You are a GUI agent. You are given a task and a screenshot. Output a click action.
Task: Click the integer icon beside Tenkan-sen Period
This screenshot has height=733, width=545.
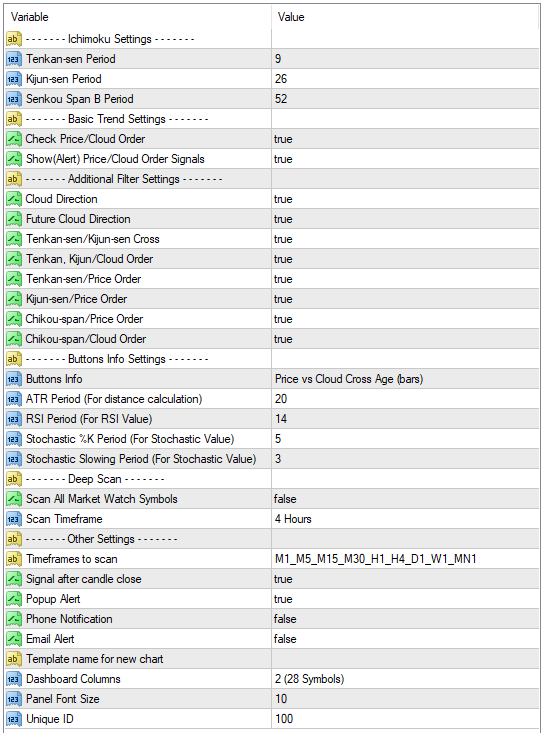coord(14,59)
